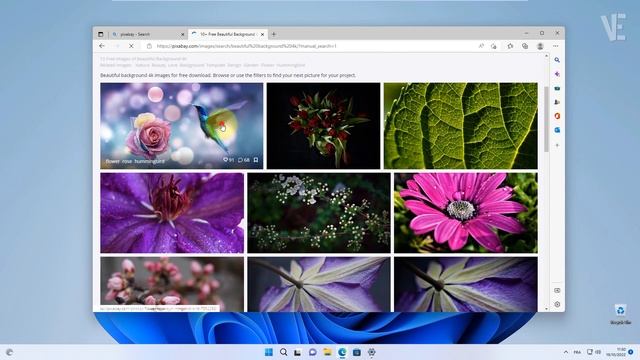640x360 pixels.
Task: Select the Recycle Bin desktop icon
Action: click(x=620, y=314)
